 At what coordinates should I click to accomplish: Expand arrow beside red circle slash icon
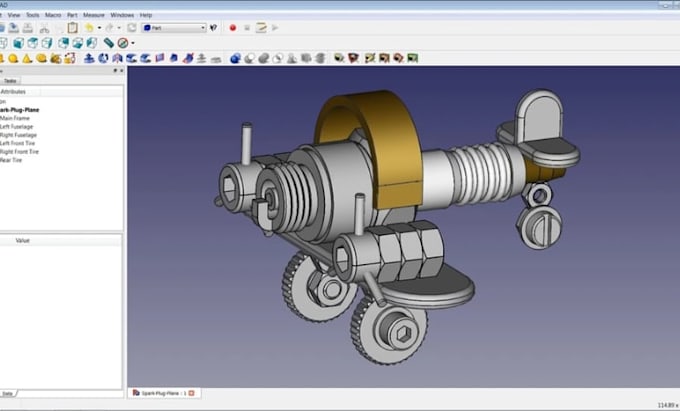tap(133, 43)
